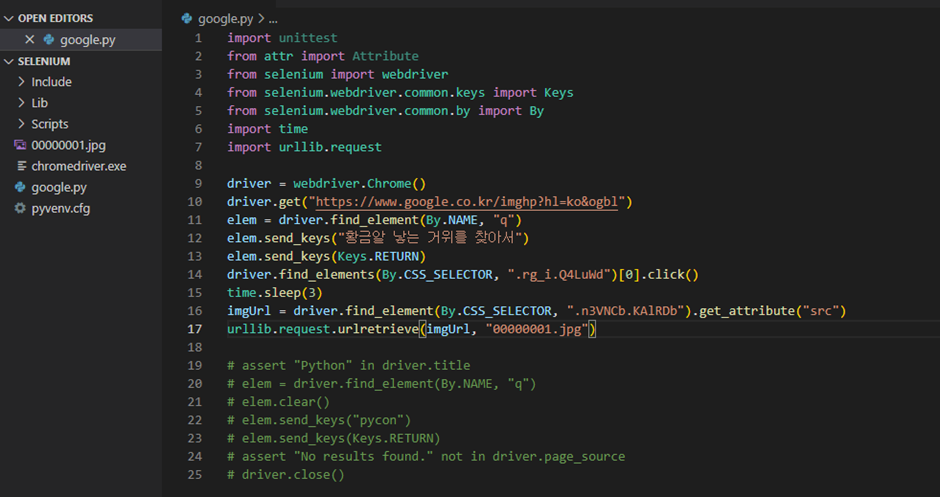
Task: Close the google.py open editor
Action: pos(29,40)
